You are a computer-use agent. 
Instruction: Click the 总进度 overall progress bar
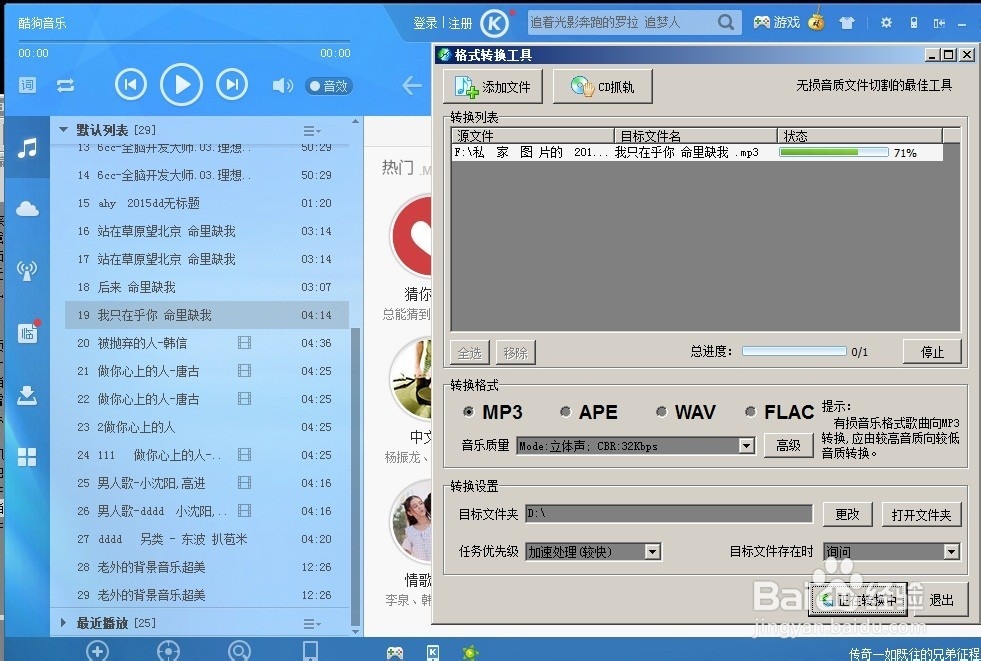point(794,351)
